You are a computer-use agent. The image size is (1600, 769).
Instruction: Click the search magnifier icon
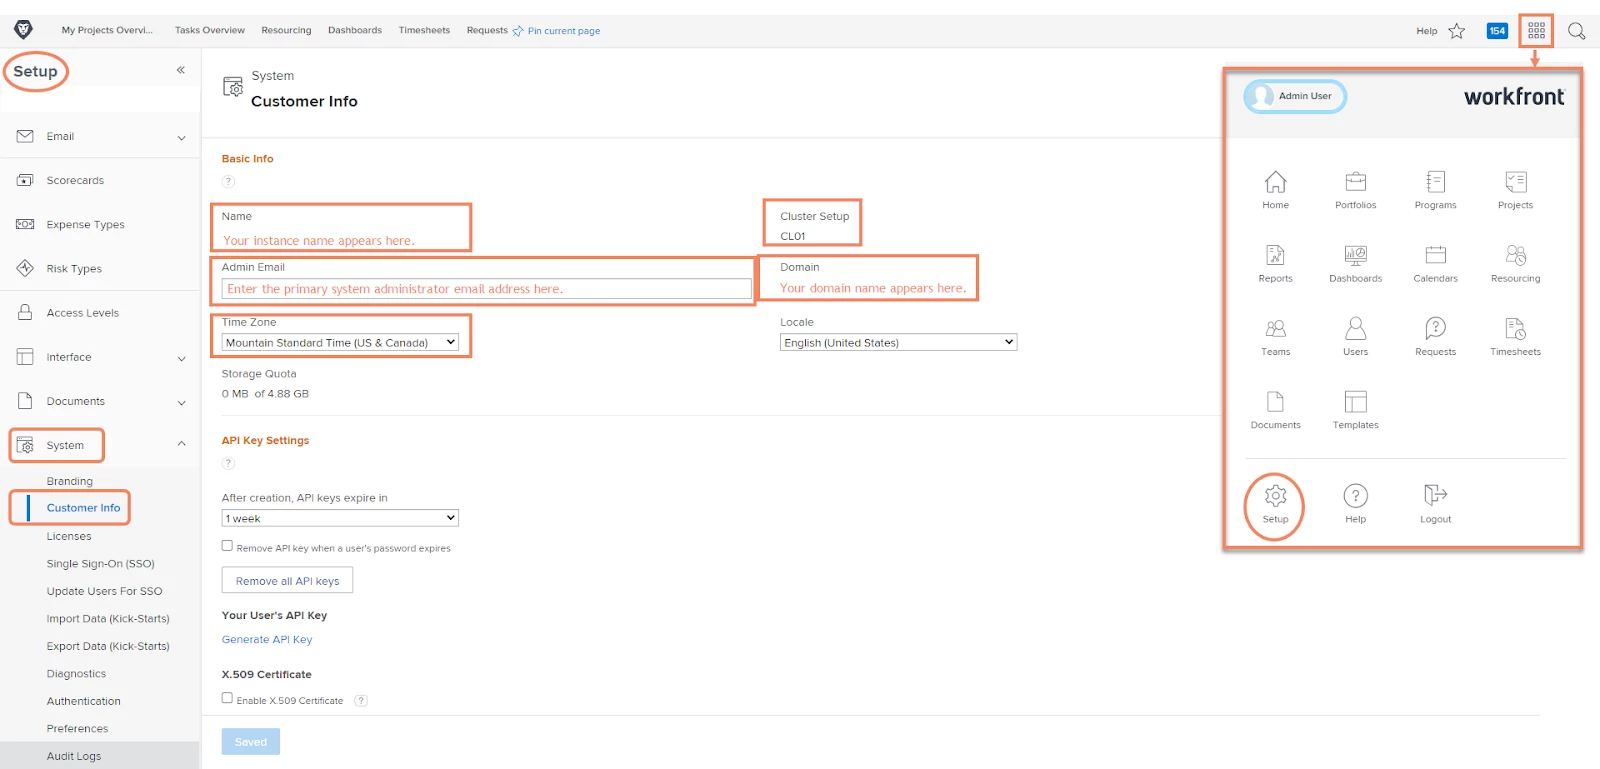pos(1577,31)
